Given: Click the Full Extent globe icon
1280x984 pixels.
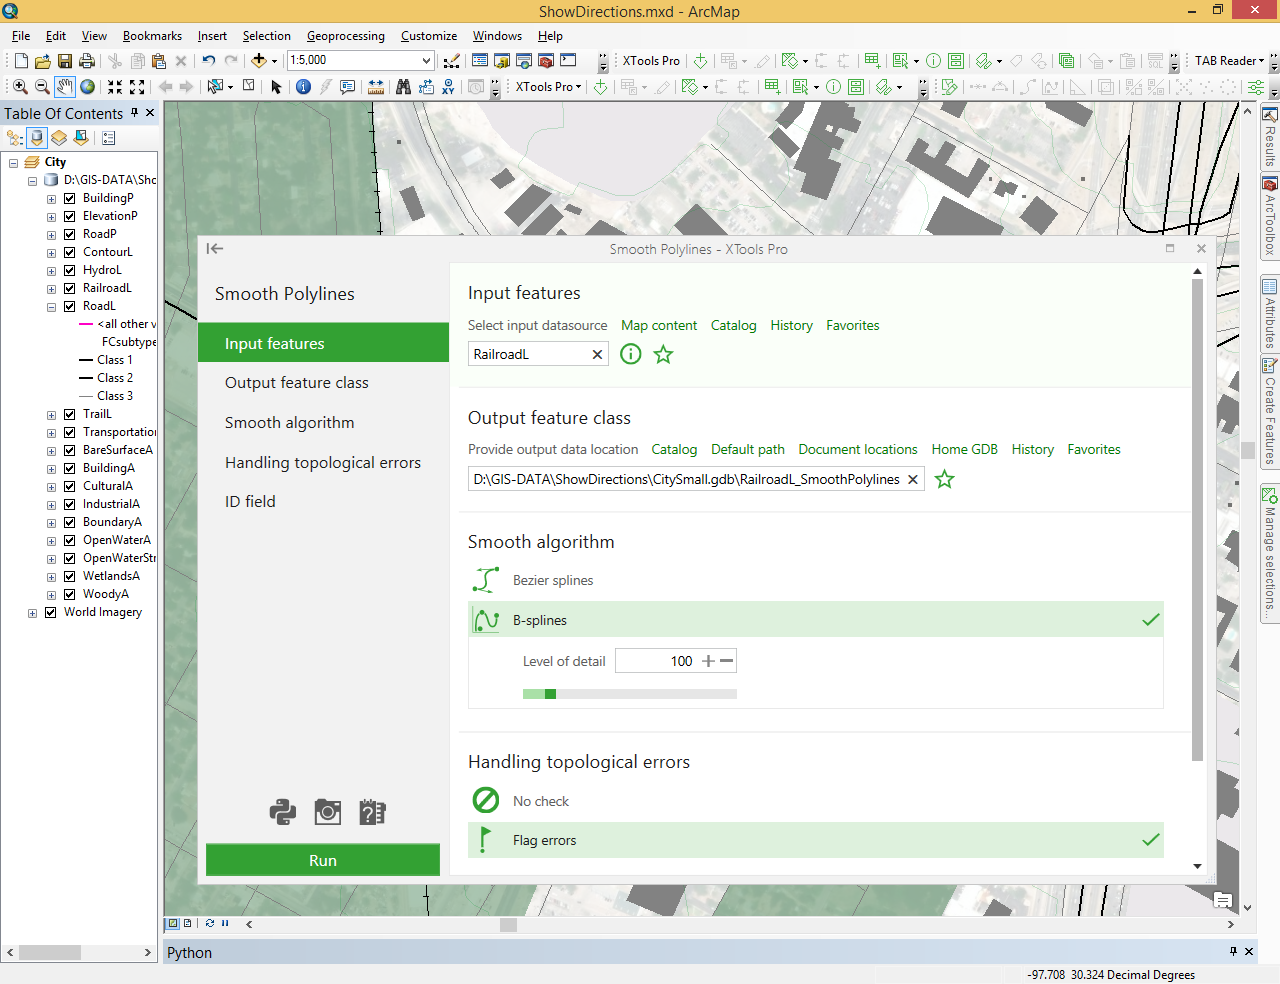Looking at the screenshot, I should [x=88, y=87].
